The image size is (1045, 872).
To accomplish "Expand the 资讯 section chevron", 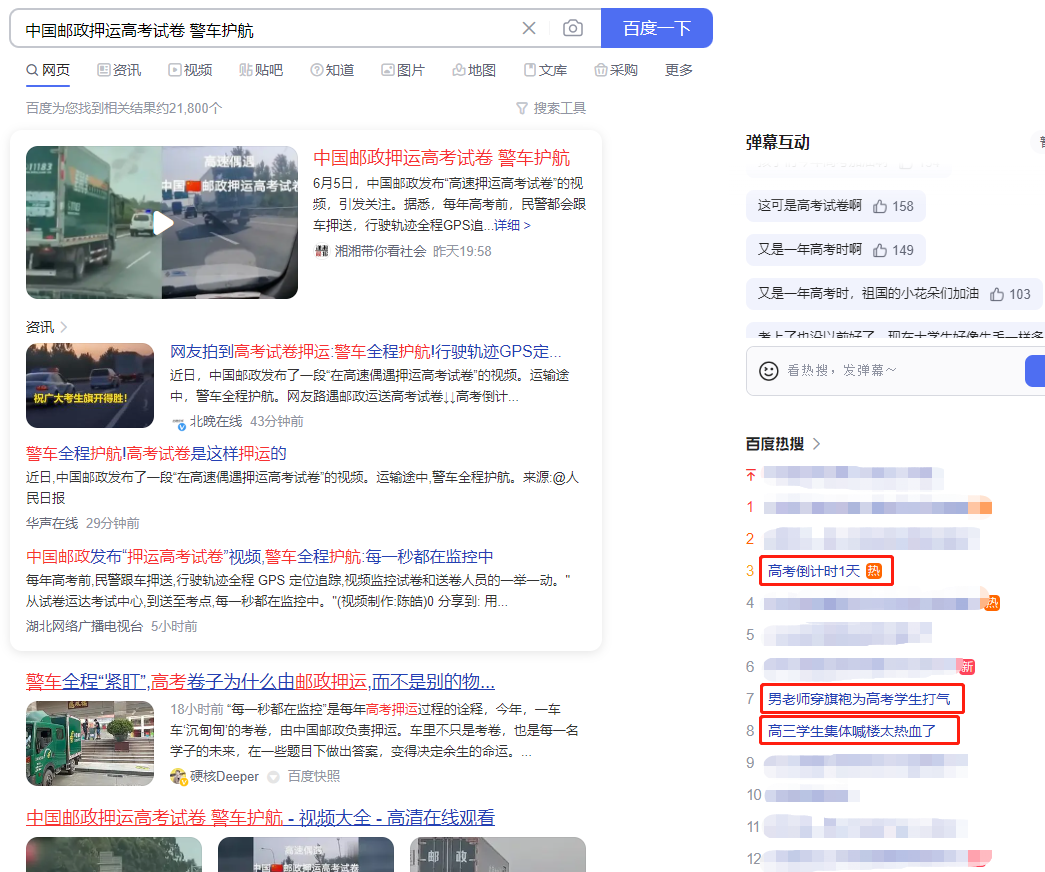I will (64, 327).
